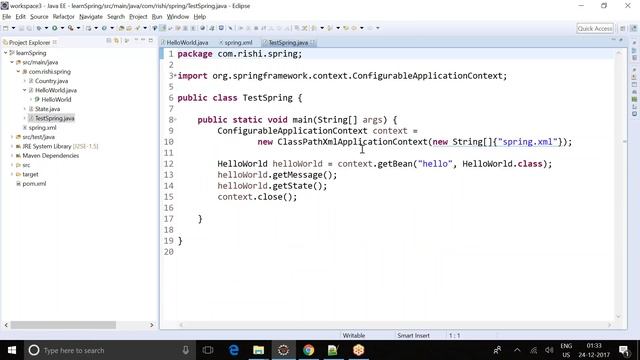Click the green Run toolbar button
The height and width of the screenshot is (360, 640).
coord(54,28)
